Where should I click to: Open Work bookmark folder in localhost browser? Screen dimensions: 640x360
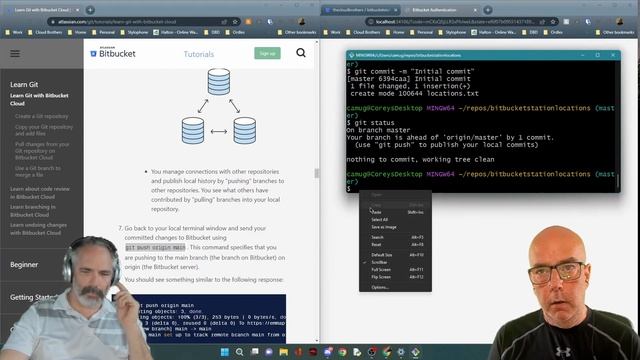331,32
